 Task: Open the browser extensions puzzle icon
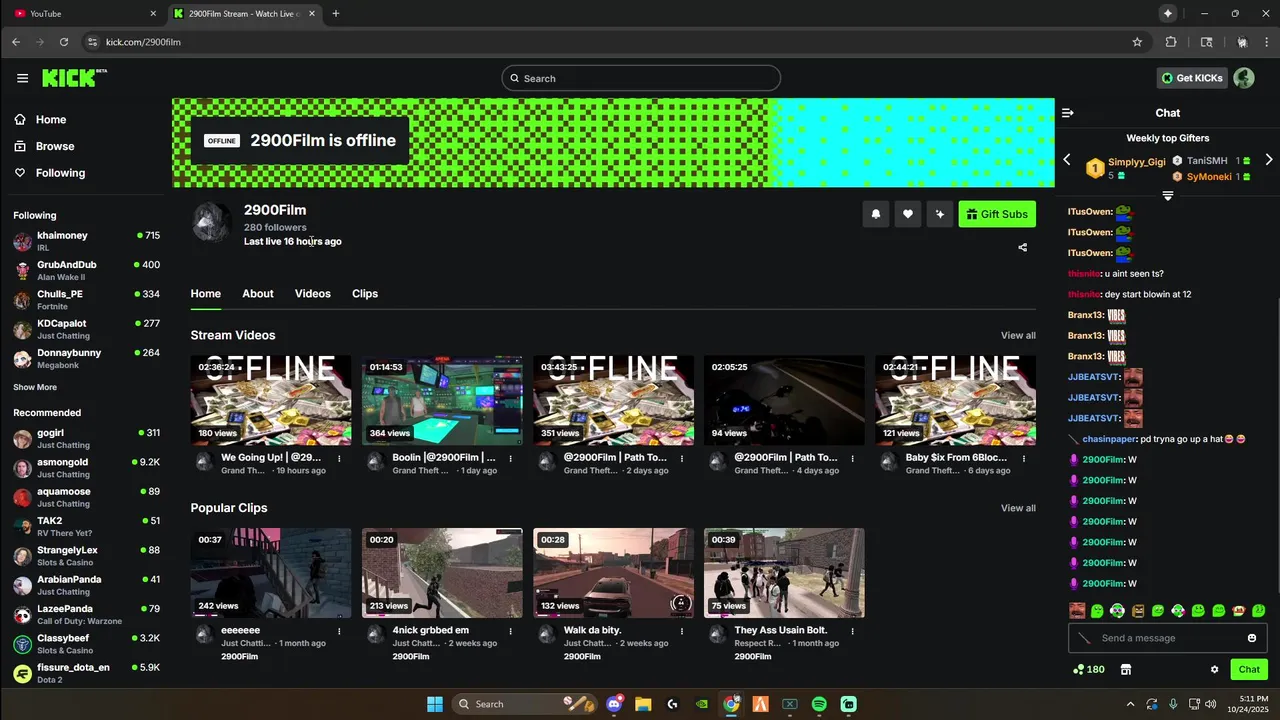(1171, 42)
